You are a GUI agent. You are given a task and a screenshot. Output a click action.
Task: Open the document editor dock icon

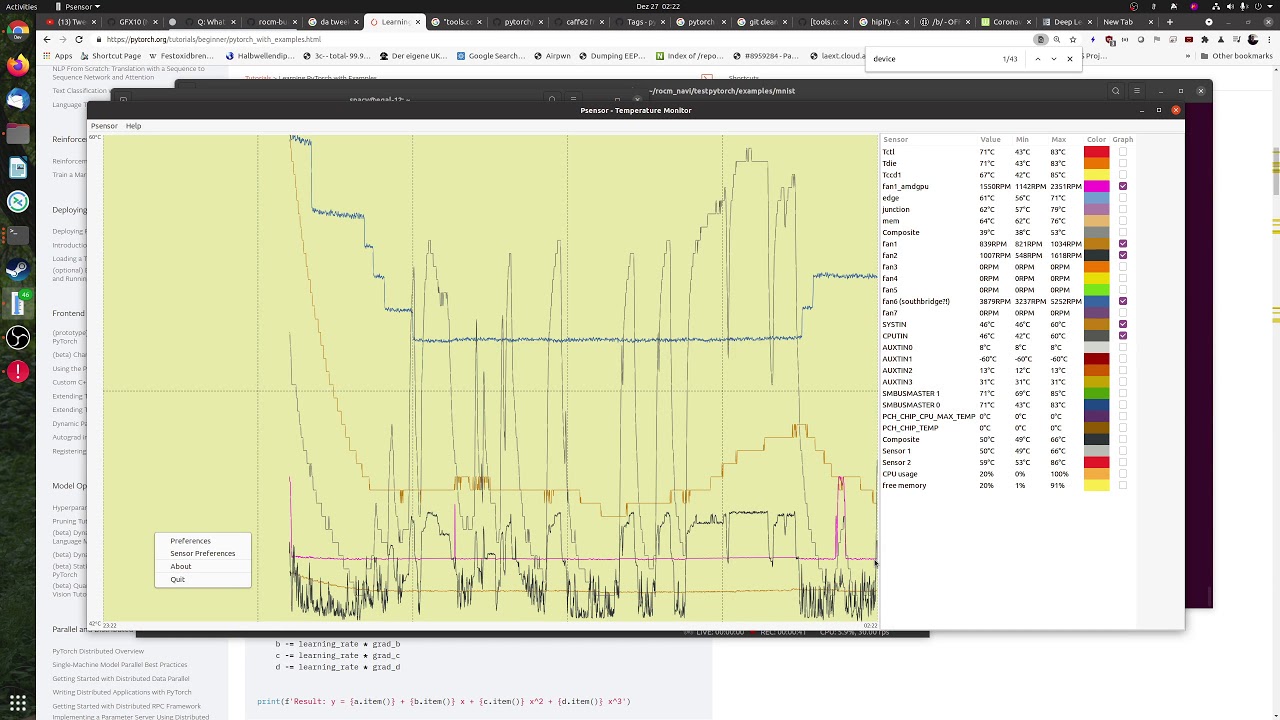click(x=18, y=168)
